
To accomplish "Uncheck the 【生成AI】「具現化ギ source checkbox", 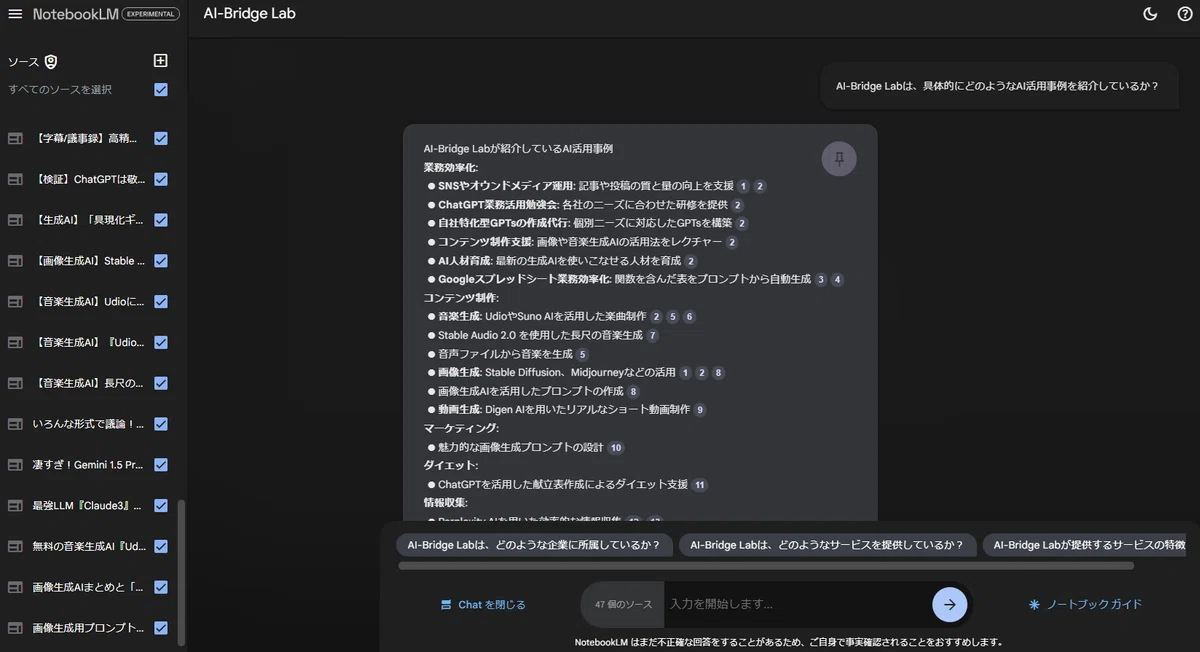I will tap(161, 220).
